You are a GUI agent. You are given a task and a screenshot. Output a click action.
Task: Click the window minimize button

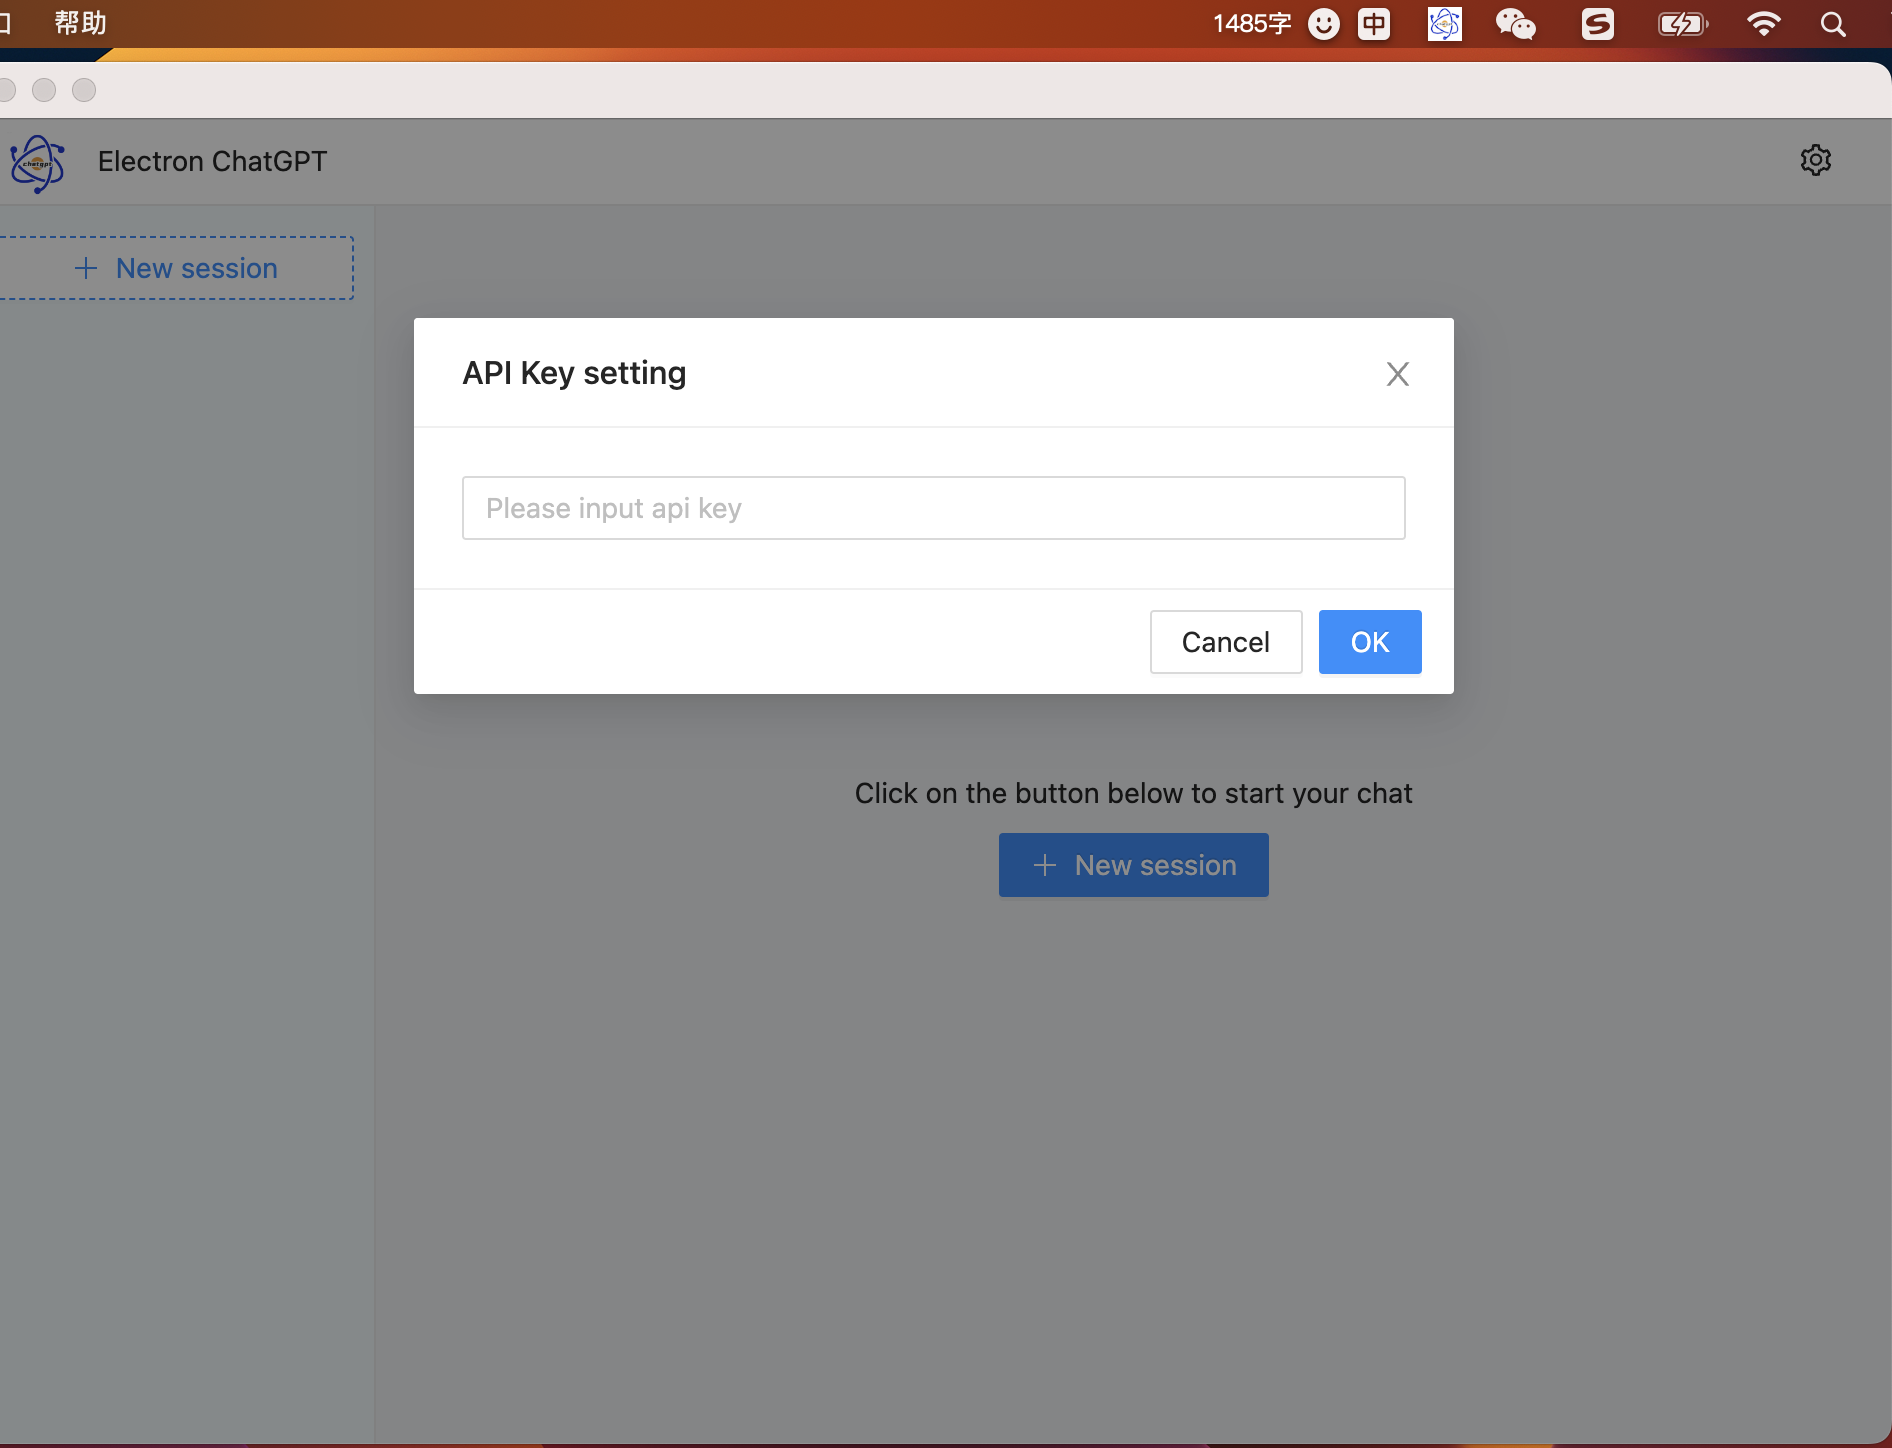coord(44,90)
